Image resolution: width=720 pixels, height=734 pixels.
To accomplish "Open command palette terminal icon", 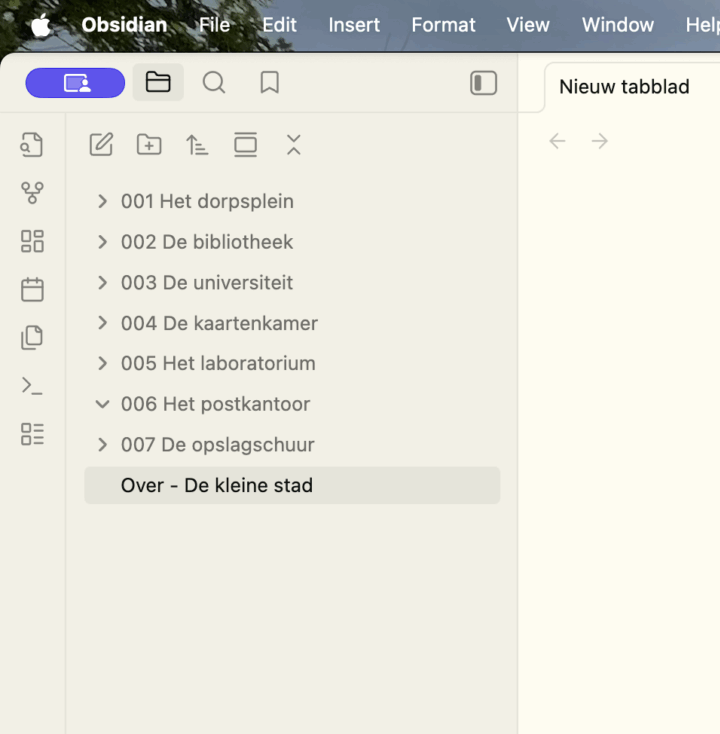I will [x=33, y=386].
